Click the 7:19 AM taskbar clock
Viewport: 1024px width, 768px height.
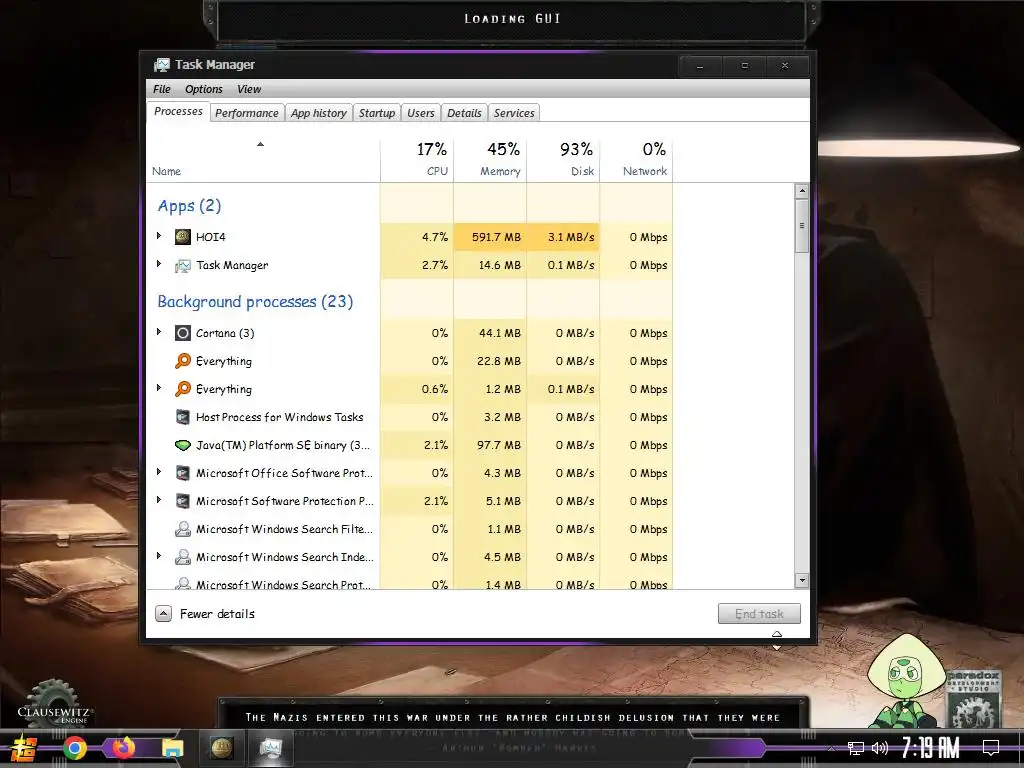pyautogui.click(x=931, y=748)
